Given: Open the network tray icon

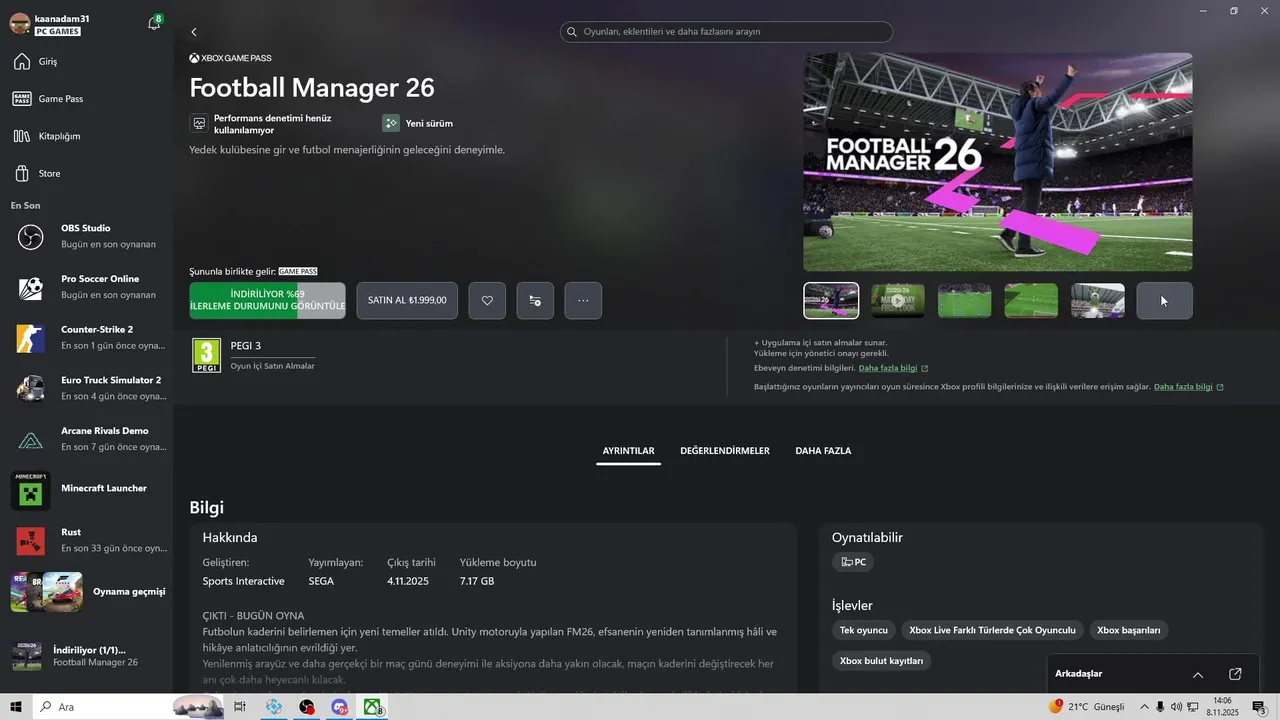Looking at the screenshot, I should (x=1192, y=707).
